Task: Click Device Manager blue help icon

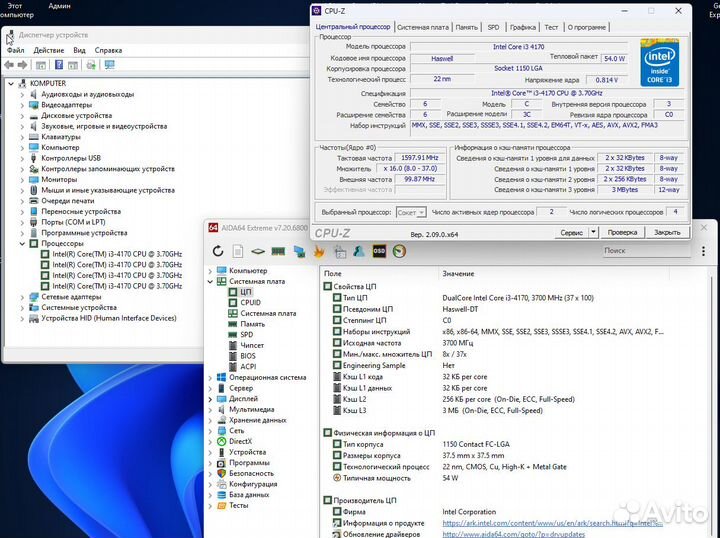Action: [x=59, y=65]
